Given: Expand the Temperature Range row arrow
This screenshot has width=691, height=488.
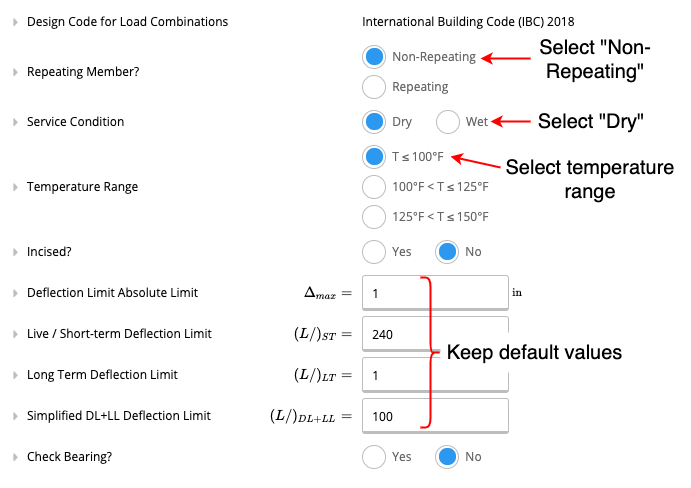Looking at the screenshot, I should click(15, 187).
